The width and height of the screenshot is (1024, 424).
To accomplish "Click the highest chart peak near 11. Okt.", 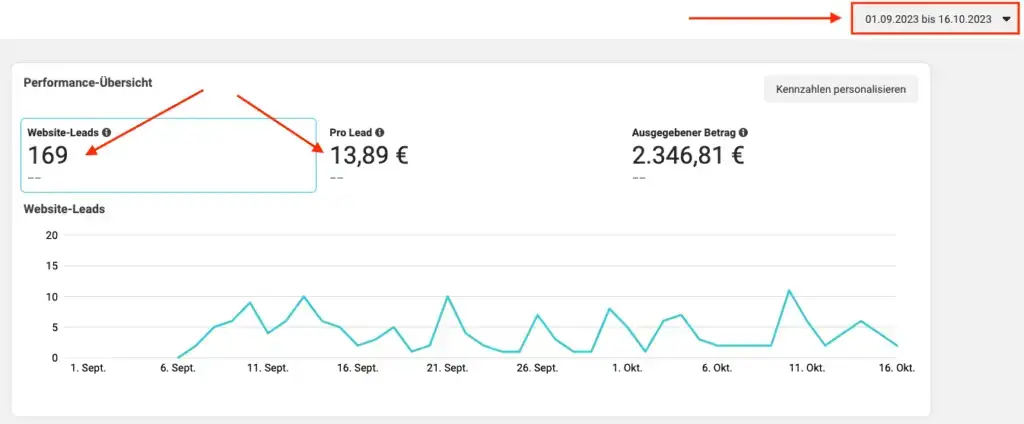I will pos(789,290).
